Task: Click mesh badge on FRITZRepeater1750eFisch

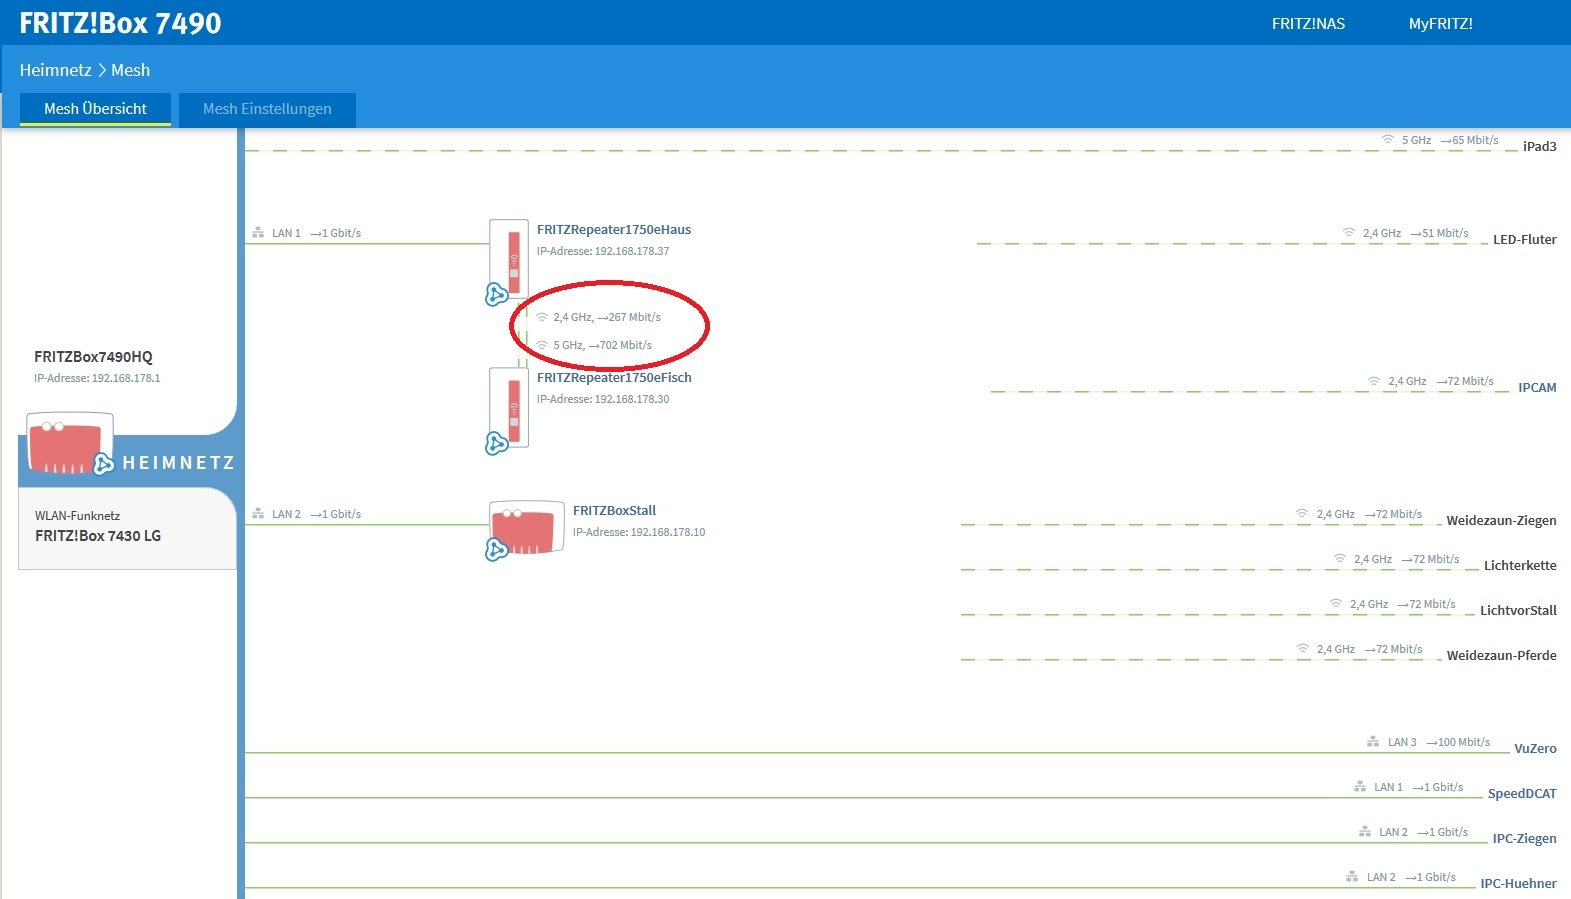Action: point(496,443)
